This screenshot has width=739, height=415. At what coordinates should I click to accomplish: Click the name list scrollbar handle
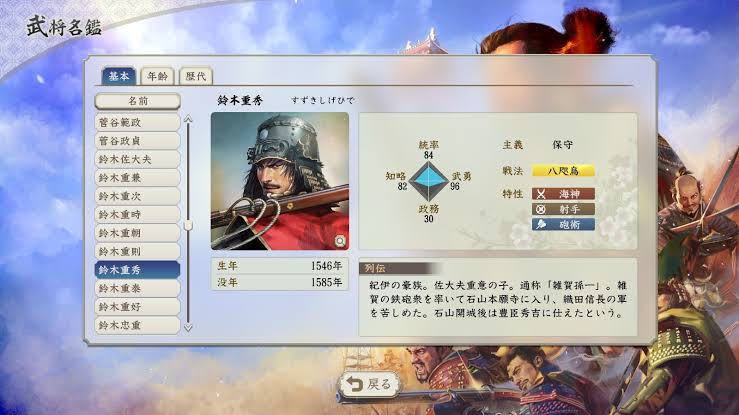188,225
